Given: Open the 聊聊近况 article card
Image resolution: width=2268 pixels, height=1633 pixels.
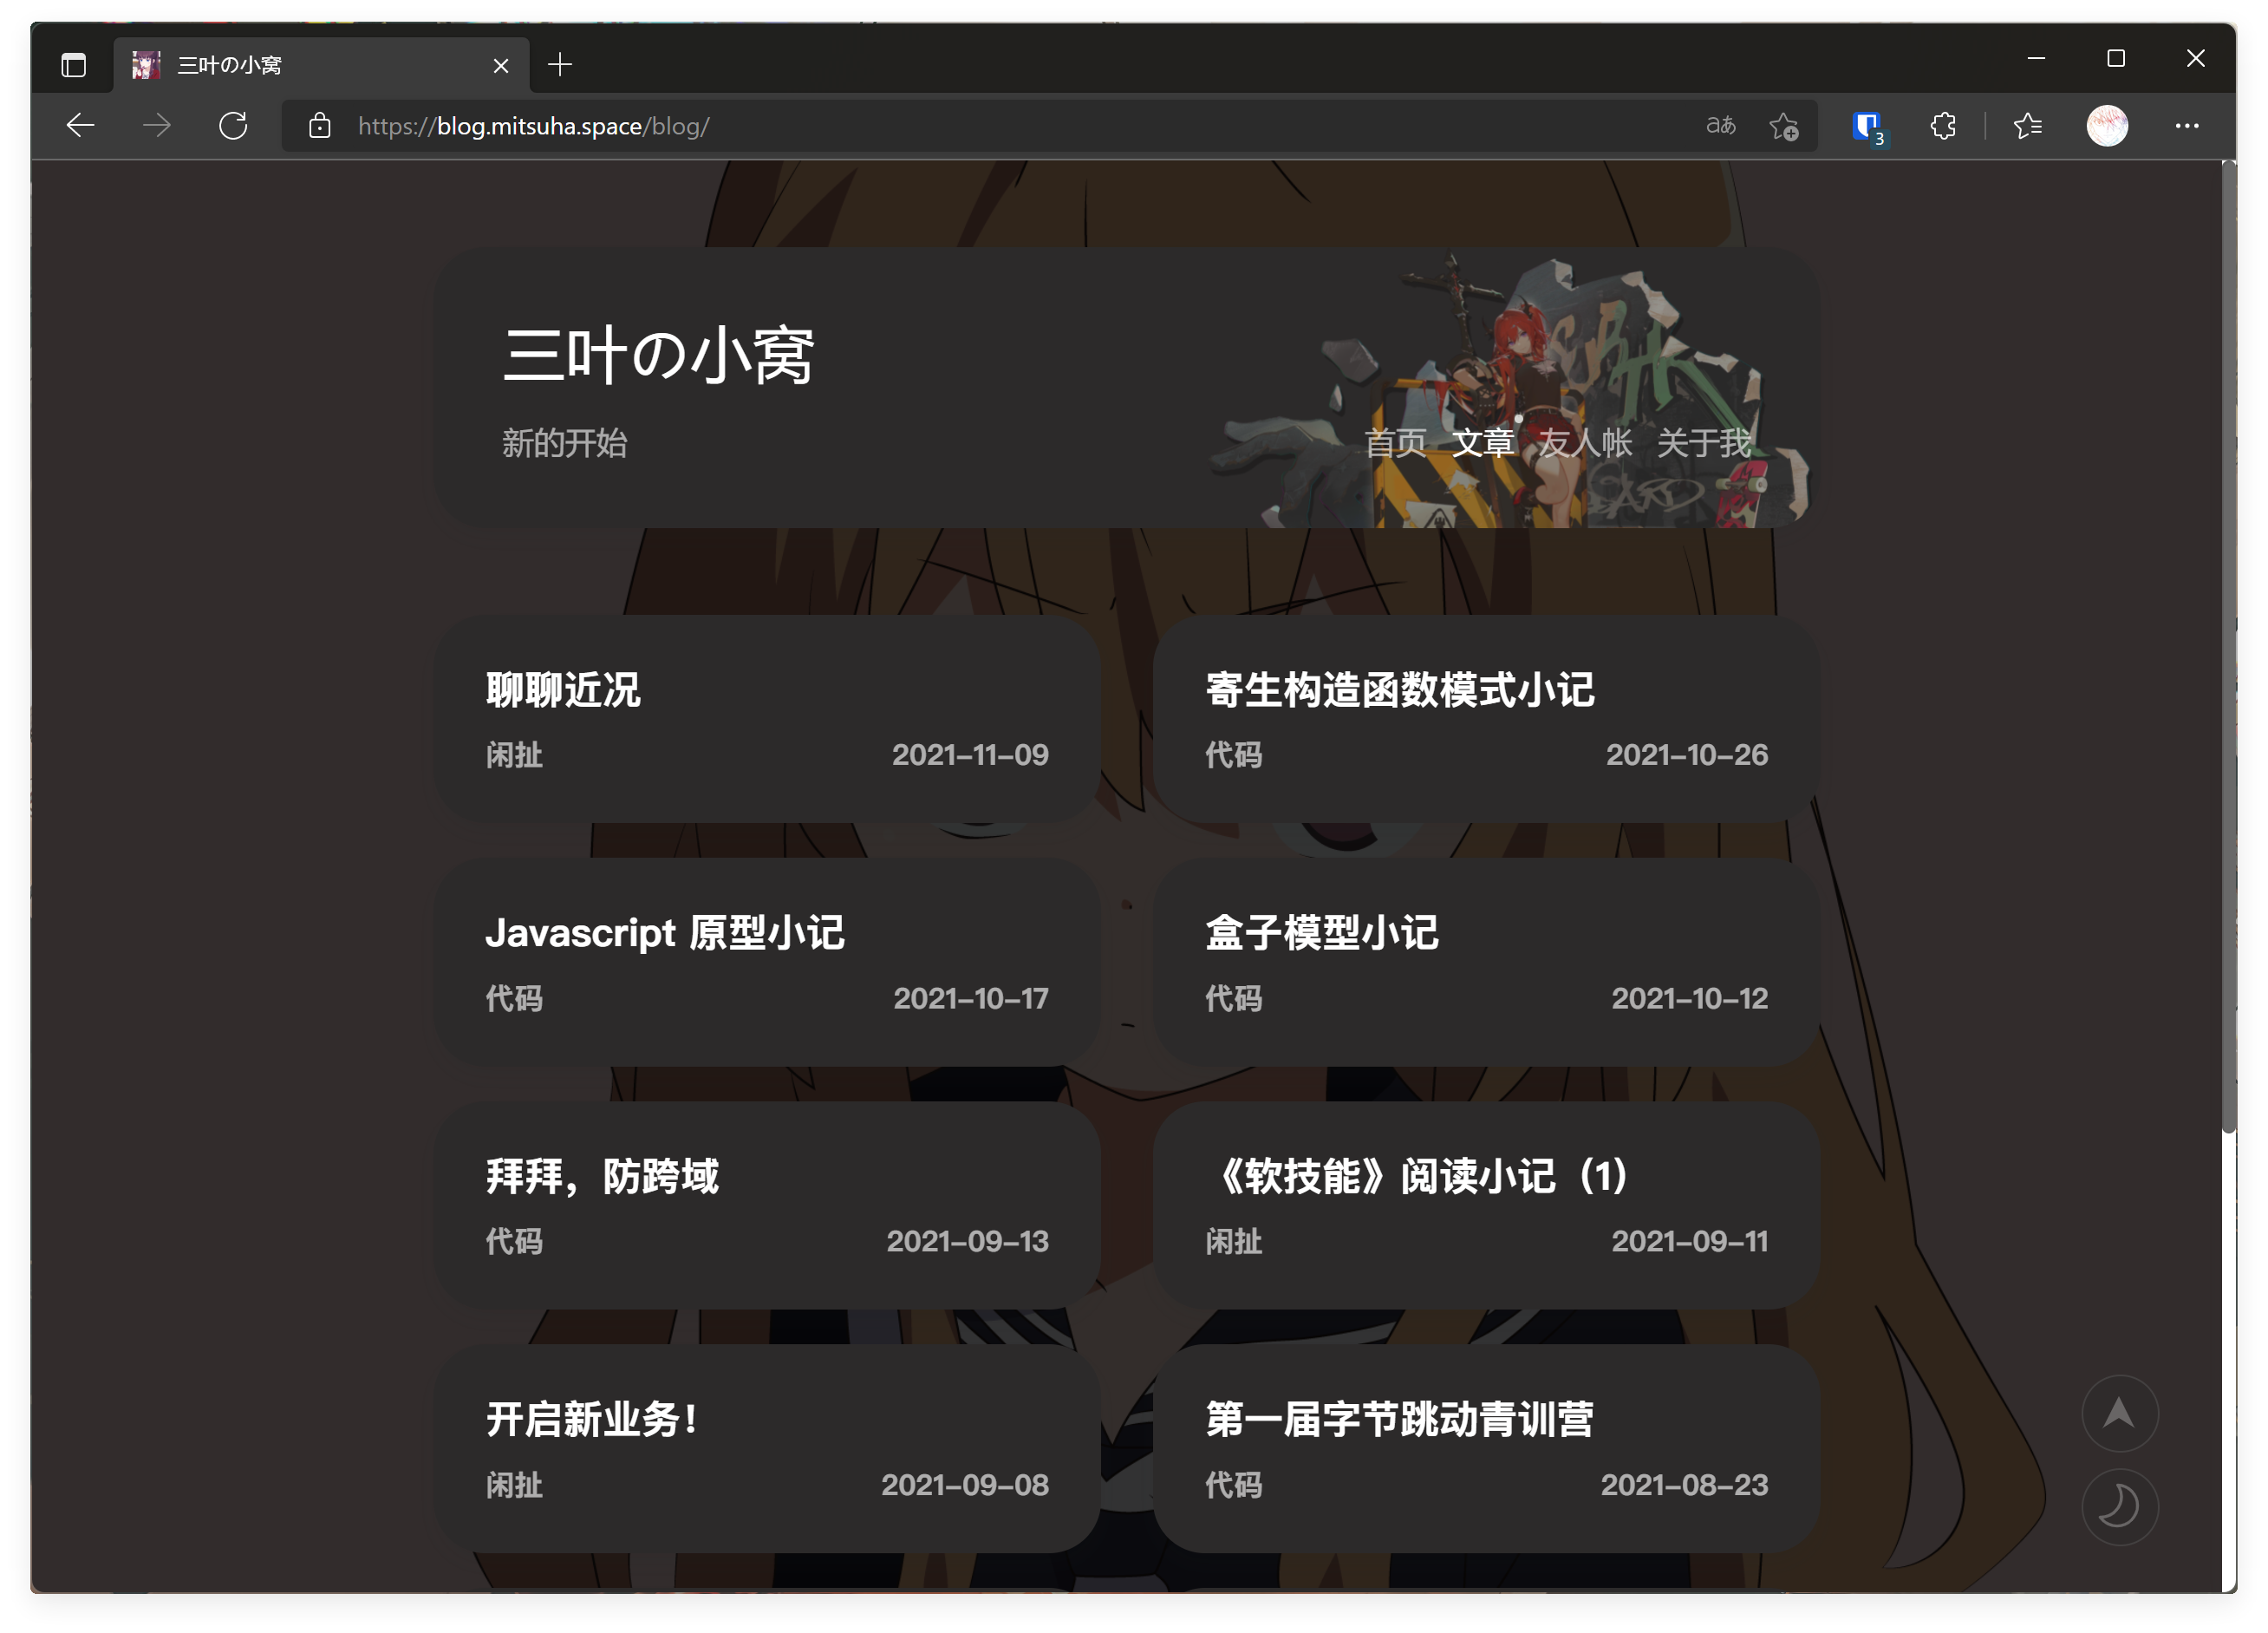Looking at the screenshot, I should coord(563,690).
